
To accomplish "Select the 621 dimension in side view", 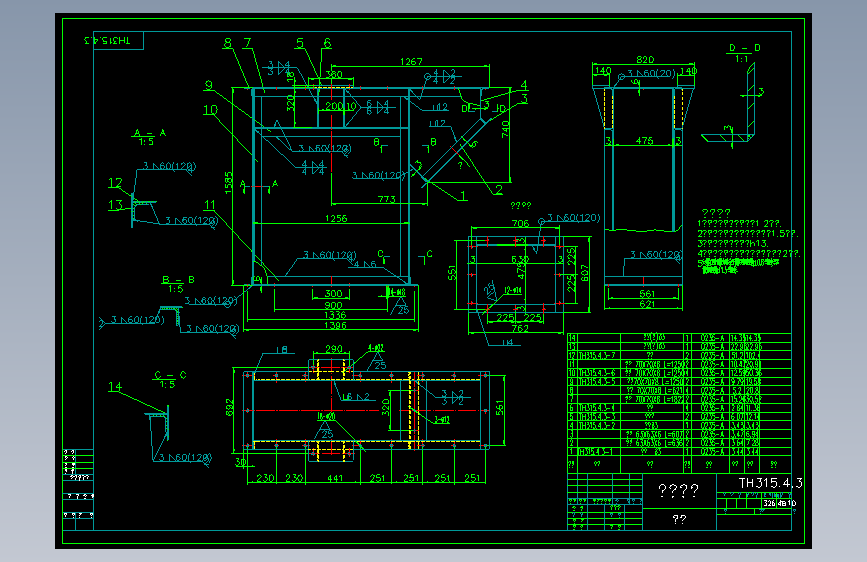I will [x=647, y=304].
